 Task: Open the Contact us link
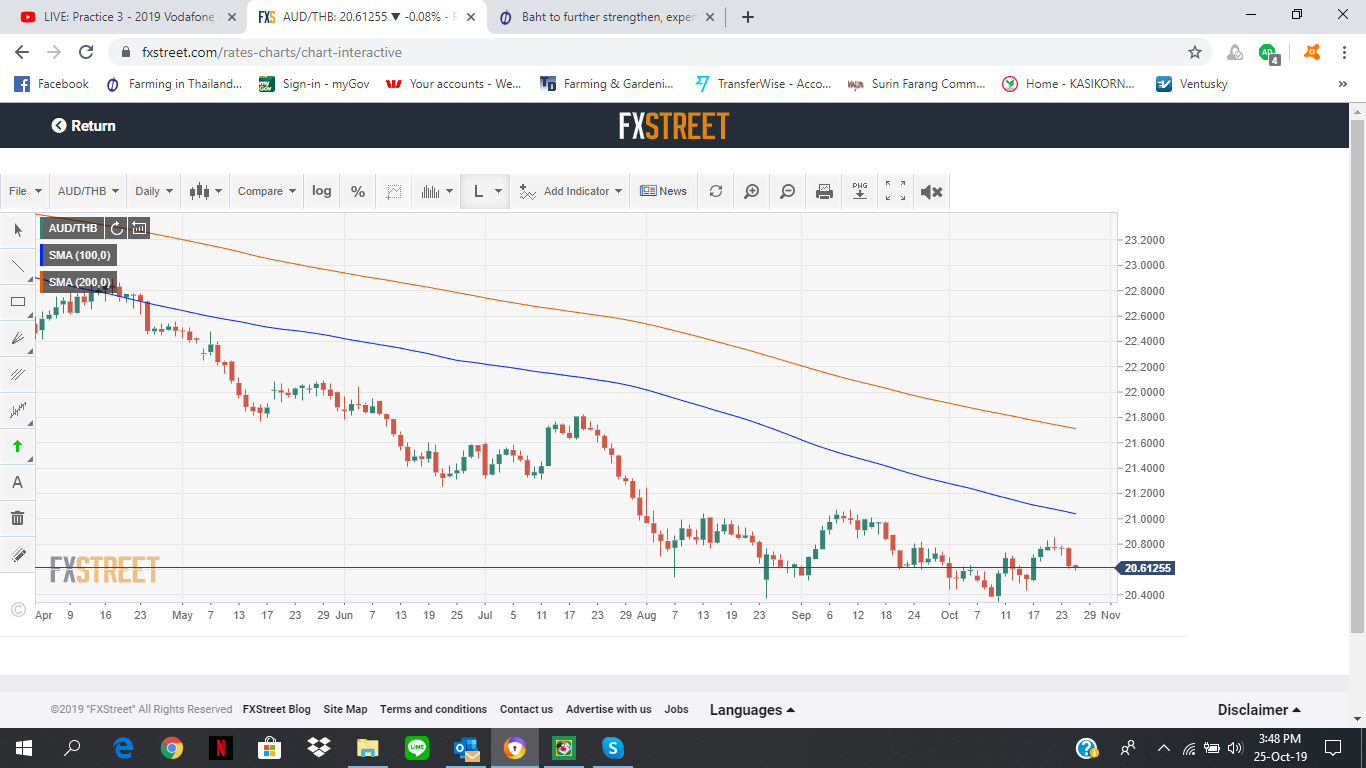pyautogui.click(x=526, y=709)
